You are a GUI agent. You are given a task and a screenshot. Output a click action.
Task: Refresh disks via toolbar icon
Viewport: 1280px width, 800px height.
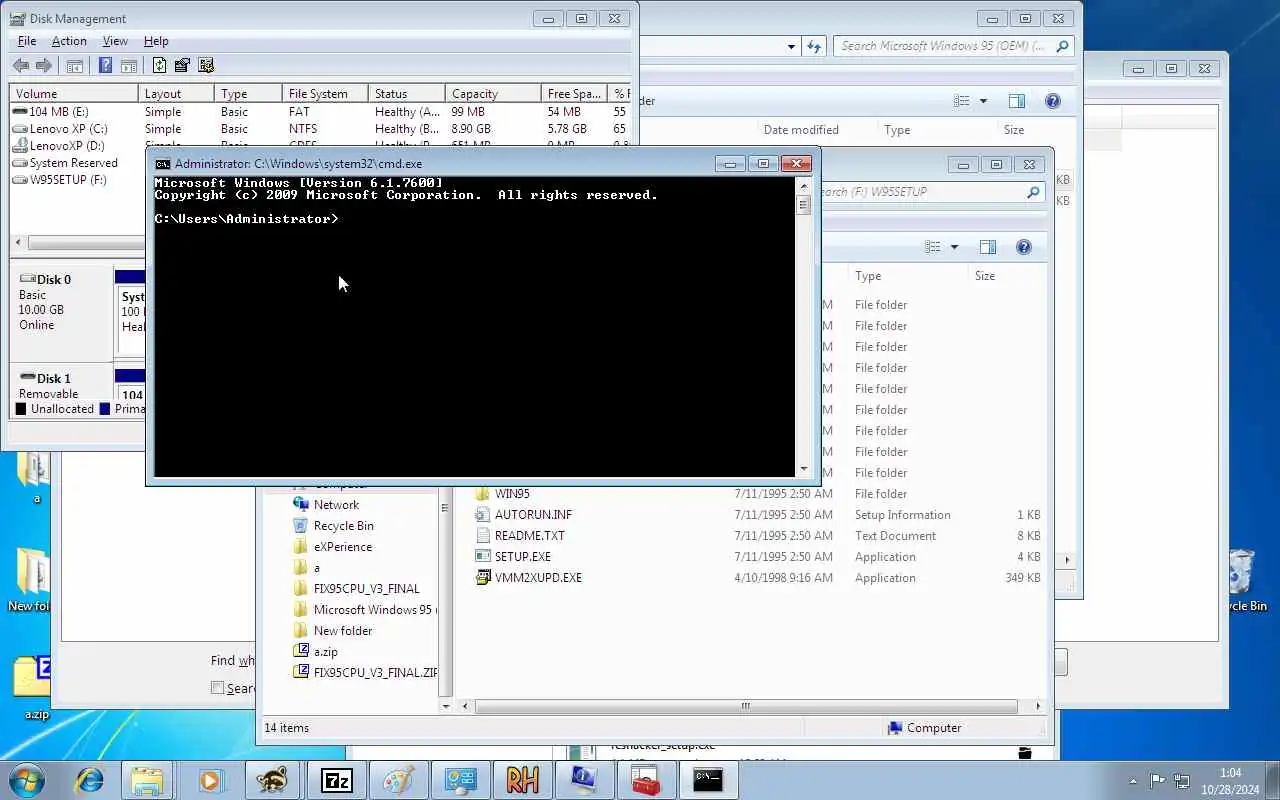coord(159,66)
